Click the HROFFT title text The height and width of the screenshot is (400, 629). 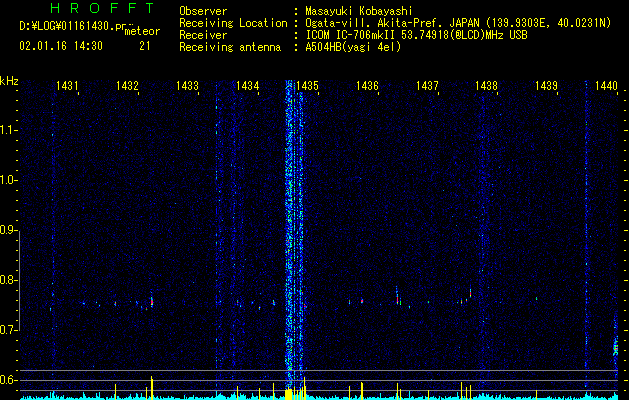pyautogui.click(x=103, y=8)
